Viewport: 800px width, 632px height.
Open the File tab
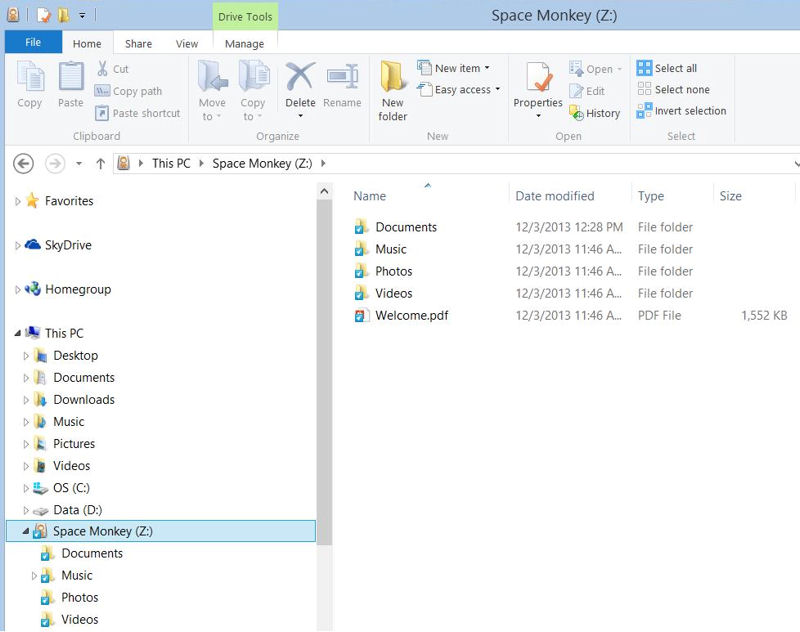(33, 42)
